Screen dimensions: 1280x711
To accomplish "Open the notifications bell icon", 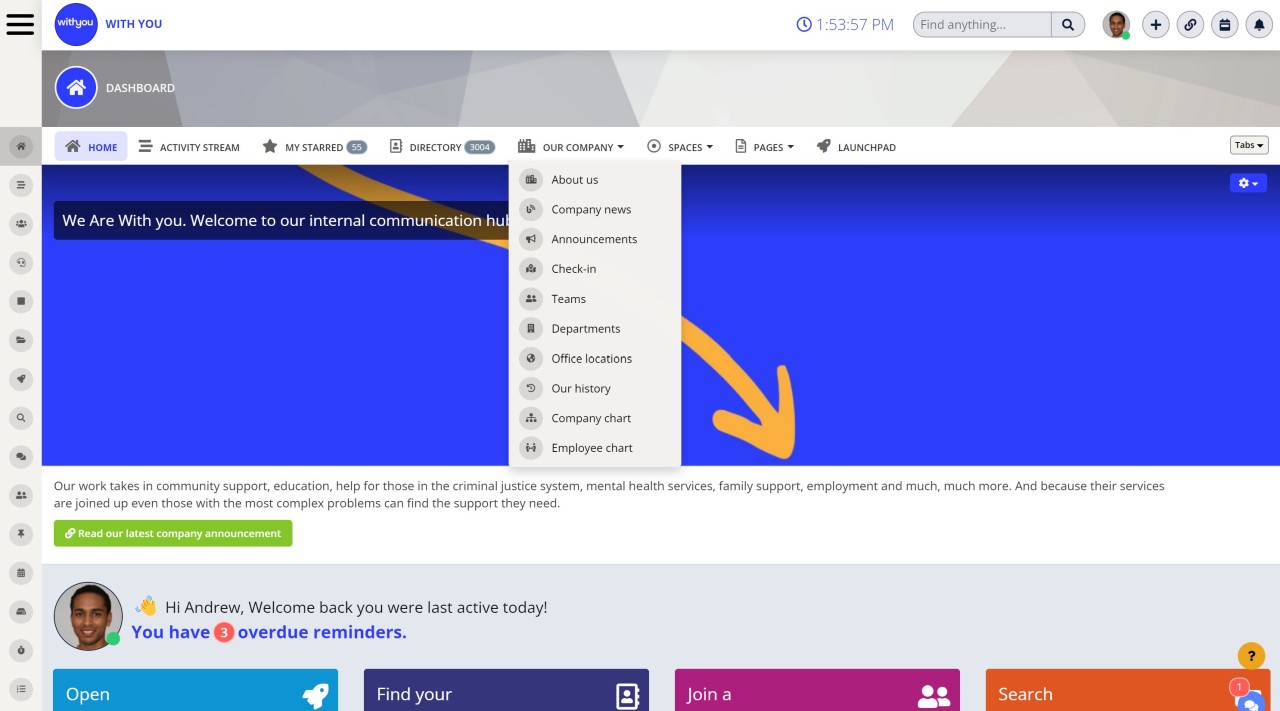I will [x=1259, y=24].
